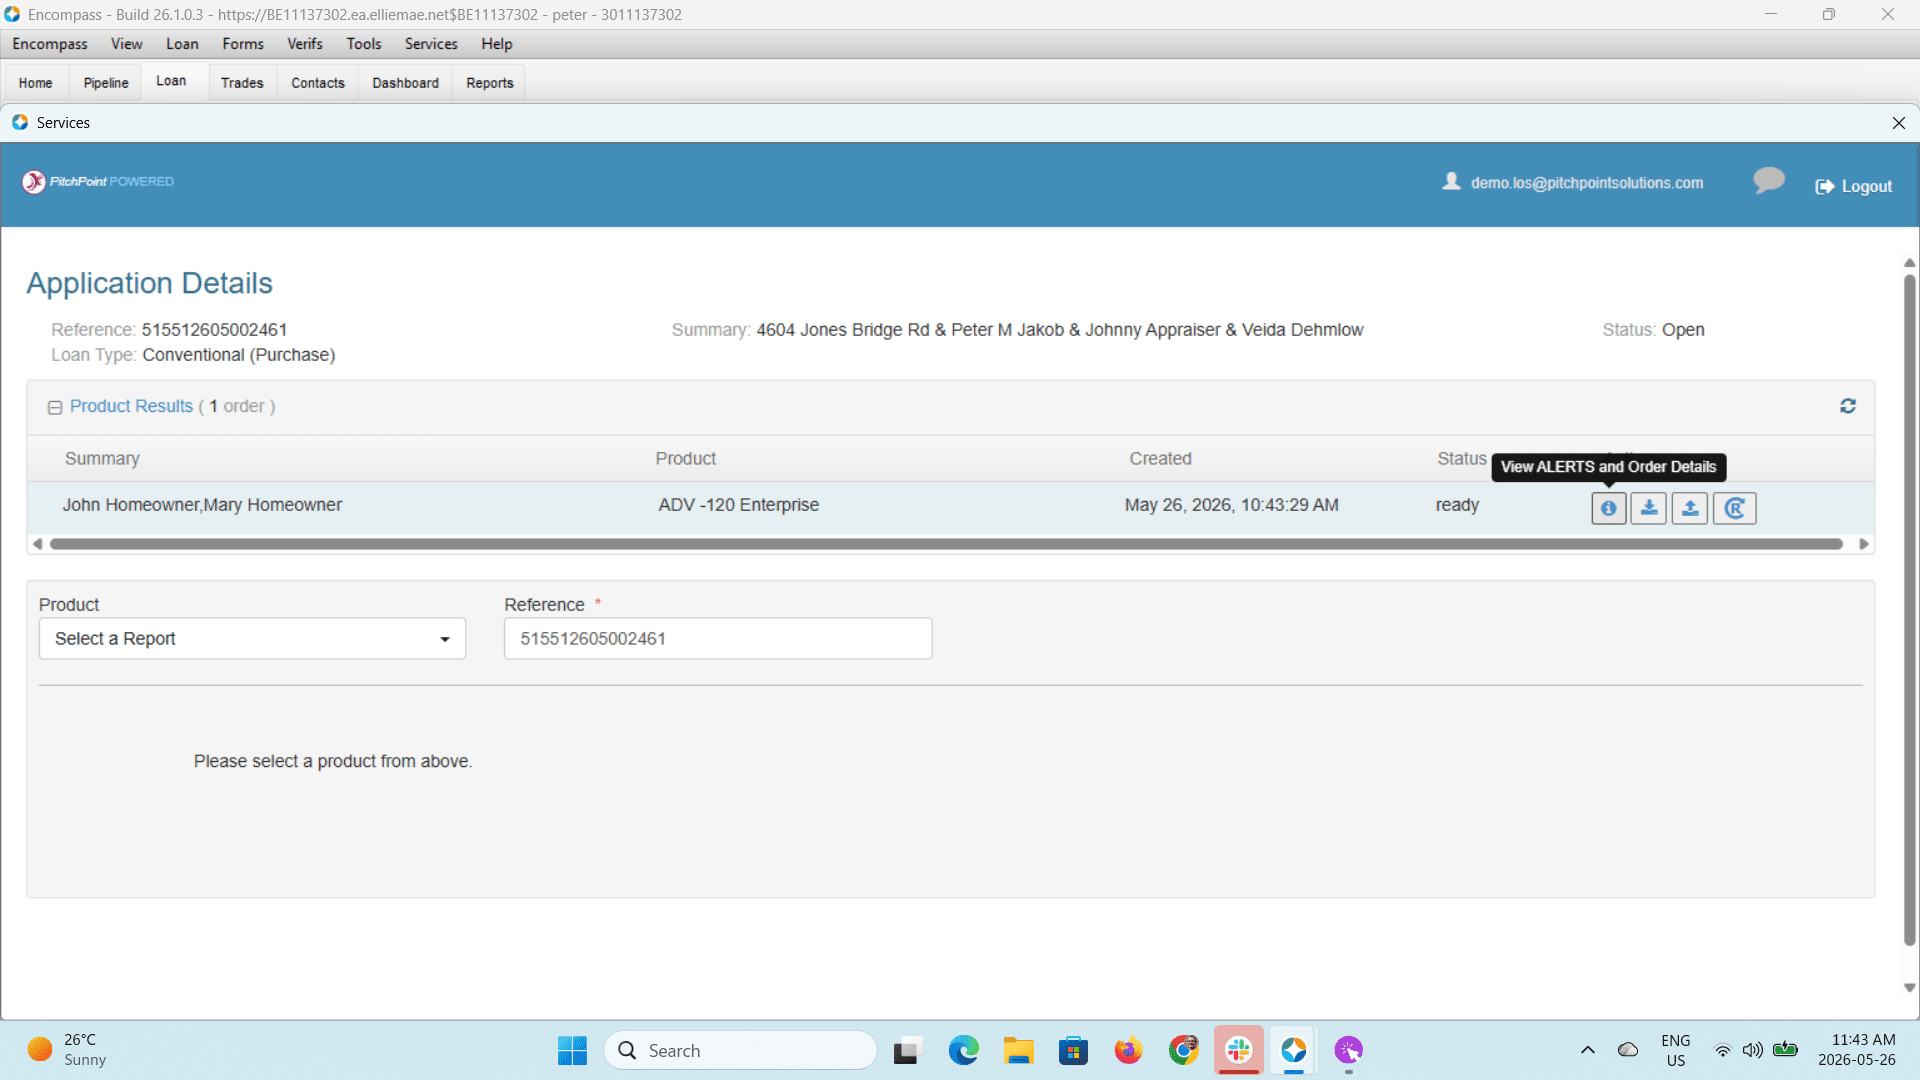The width and height of the screenshot is (1920, 1080).
Task: Open weather widget showing 26°C Sunny
Action: tap(68, 1050)
